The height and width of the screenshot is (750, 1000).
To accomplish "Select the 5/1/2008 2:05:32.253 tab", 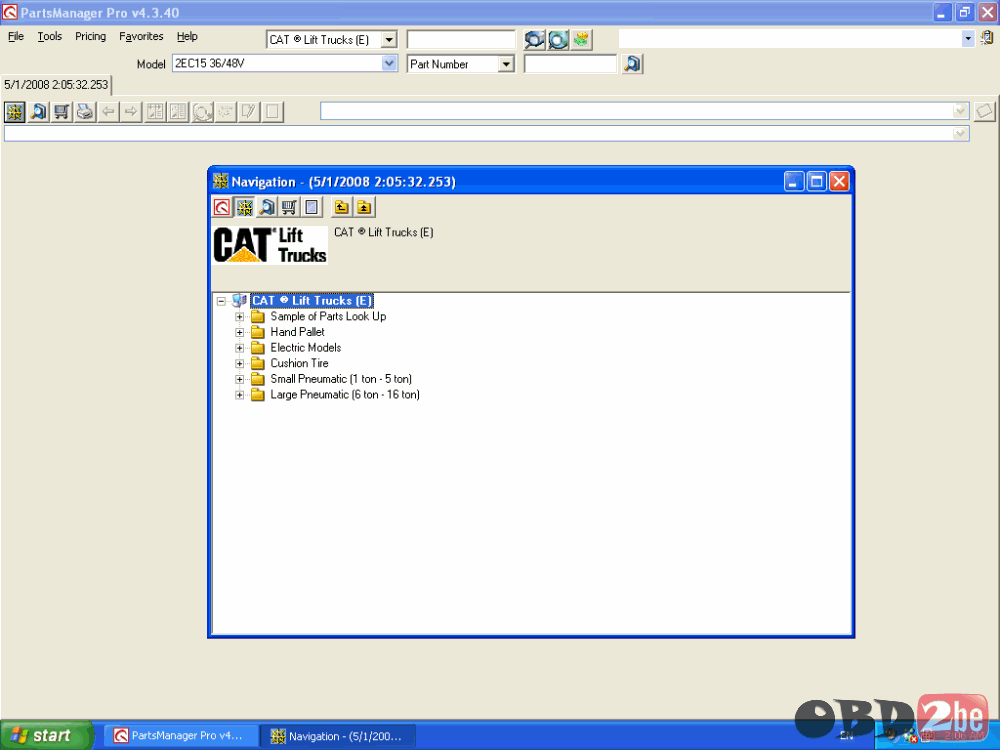I will point(56,85).
